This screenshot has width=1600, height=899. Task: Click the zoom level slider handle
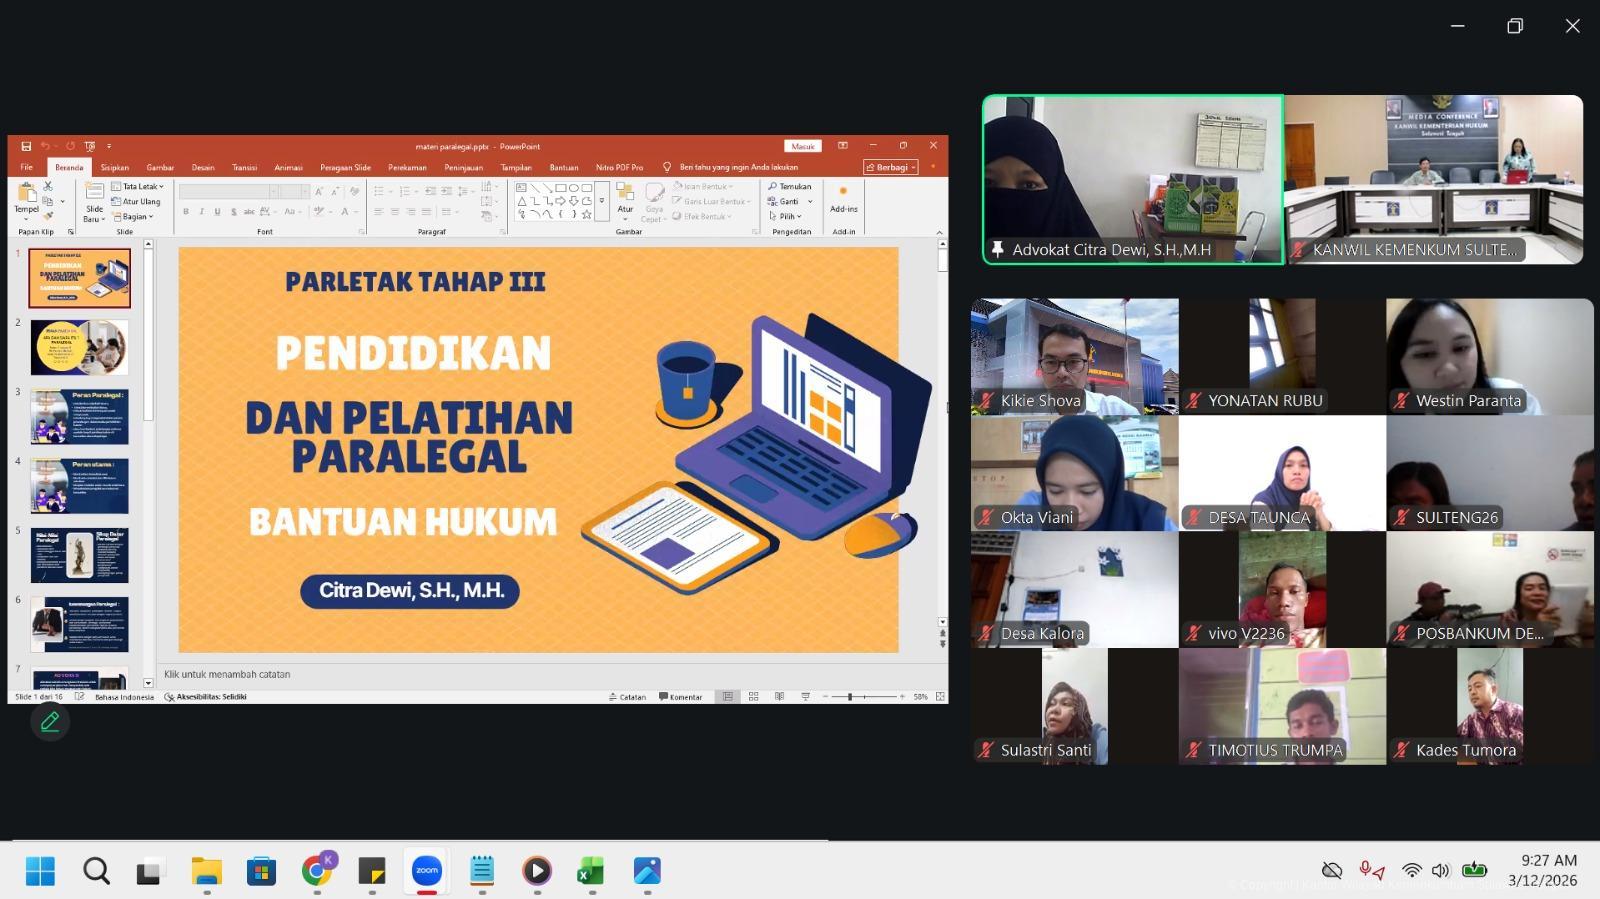tap(850, 697)
